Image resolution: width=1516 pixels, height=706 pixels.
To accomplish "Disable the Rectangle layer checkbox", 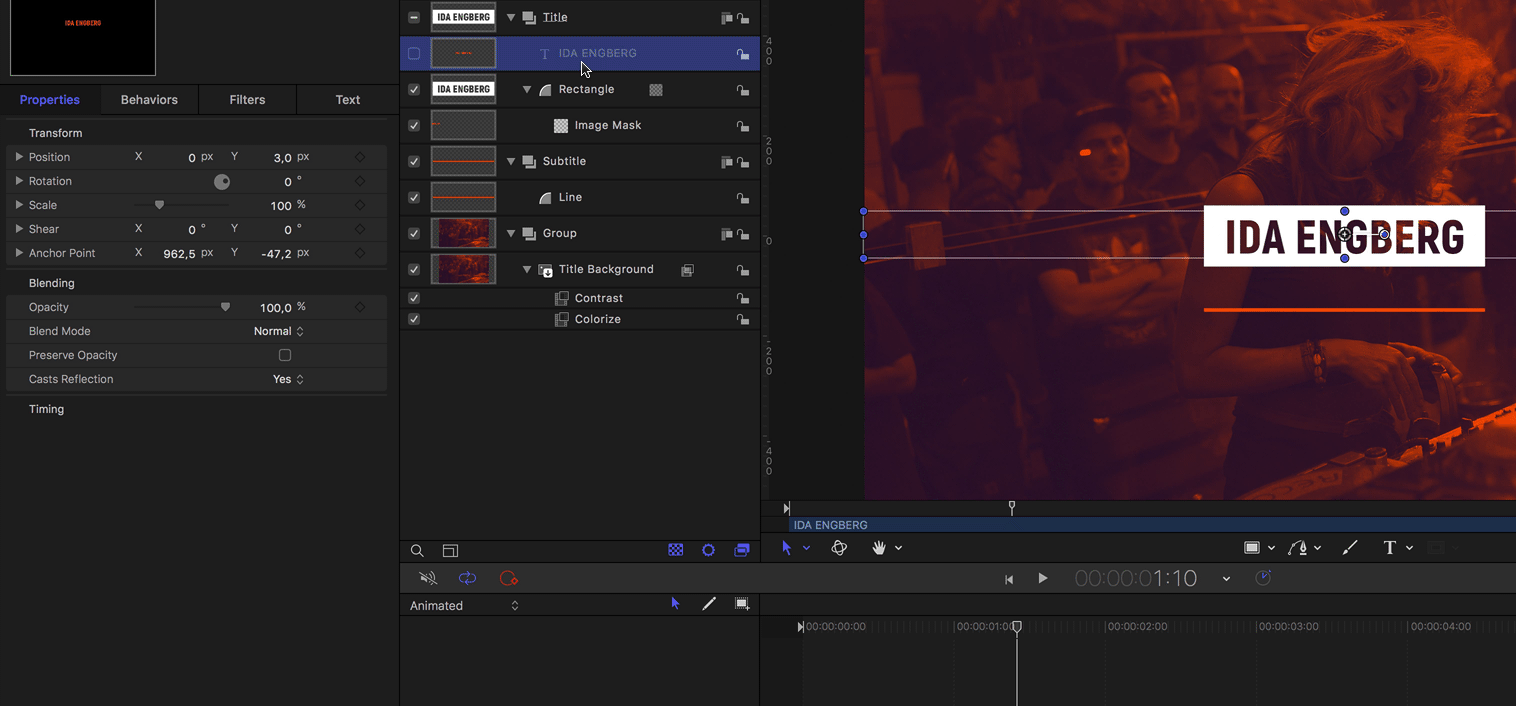I will tap(414, 90).
